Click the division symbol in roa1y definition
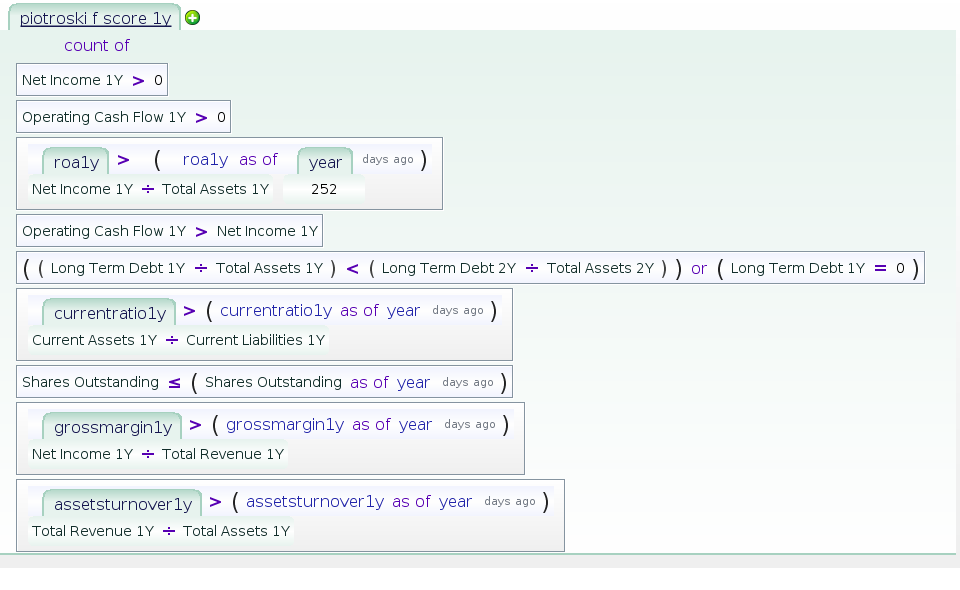960x590 pixels. click(148, 189)
